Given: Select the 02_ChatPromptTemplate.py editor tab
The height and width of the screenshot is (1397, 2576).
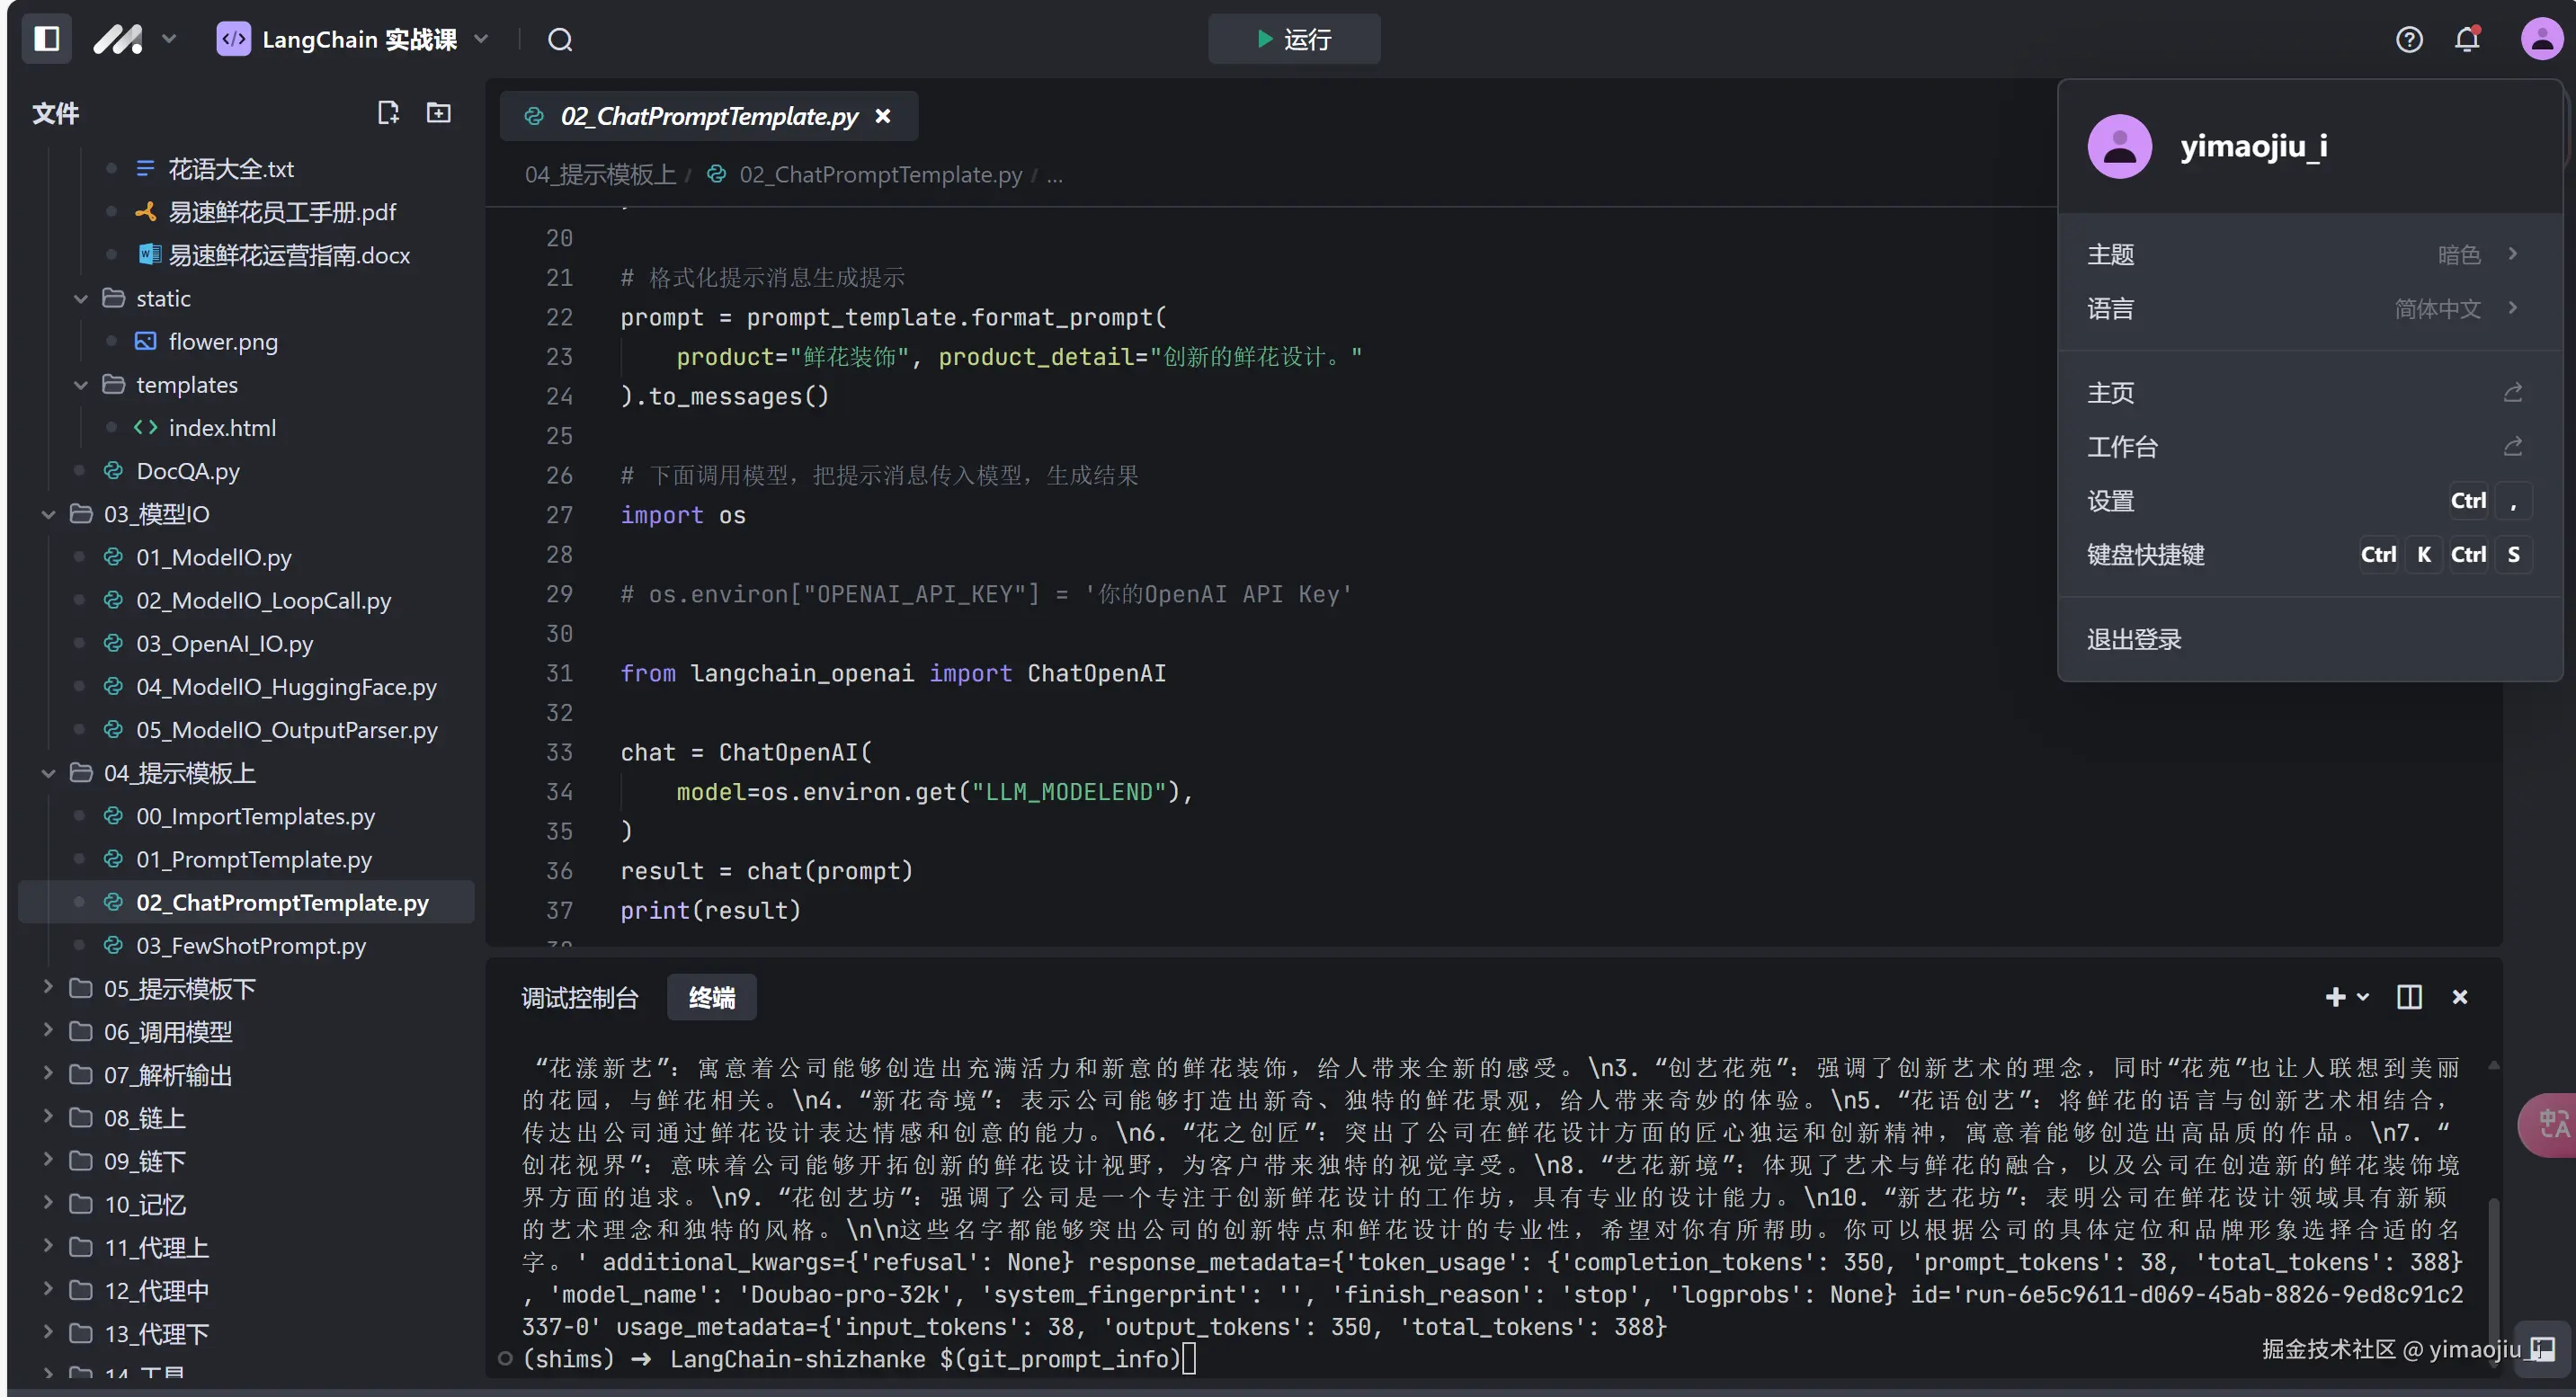Looking at the screenshot, I should click(x=709, y=116).
